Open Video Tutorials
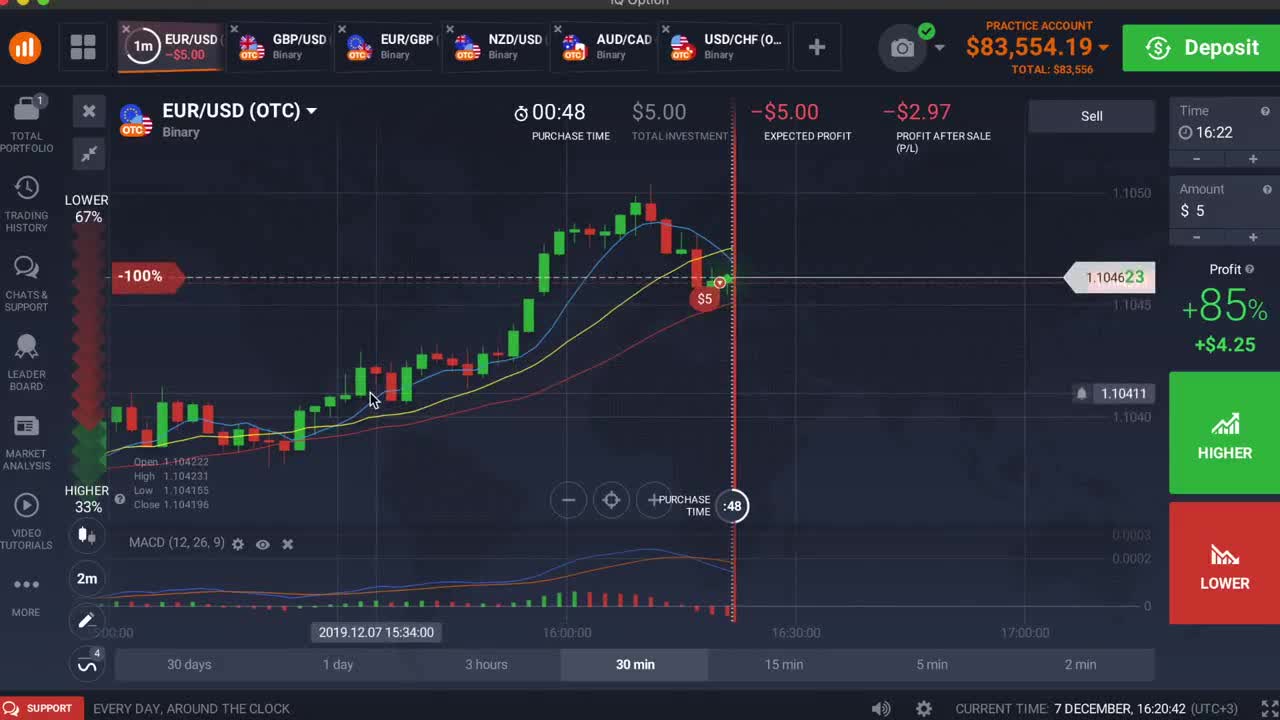The image size is (1280, 720). pyautogui.click(x=26, y=522)
